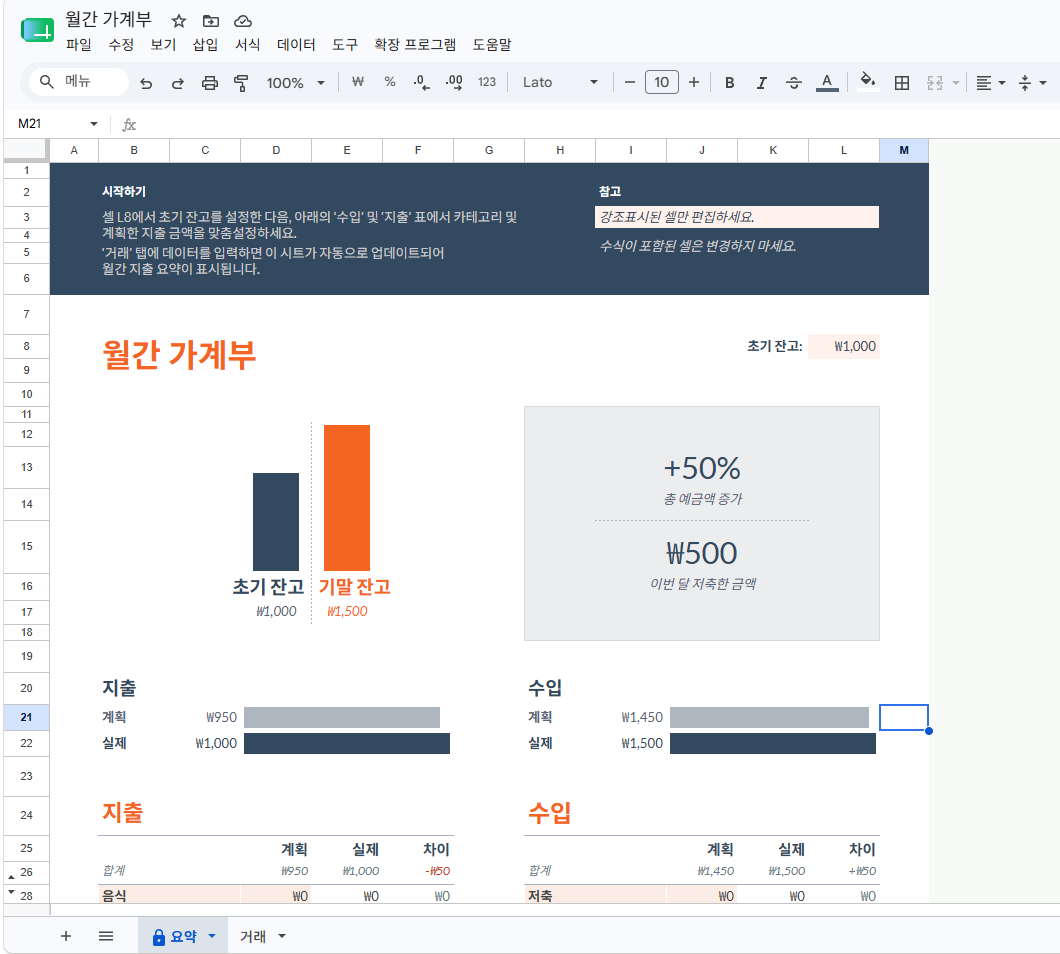Open the zoom 100% dropdown
Image resolution: width=1060 pixels, height=954 pixels.
(296, 82)
